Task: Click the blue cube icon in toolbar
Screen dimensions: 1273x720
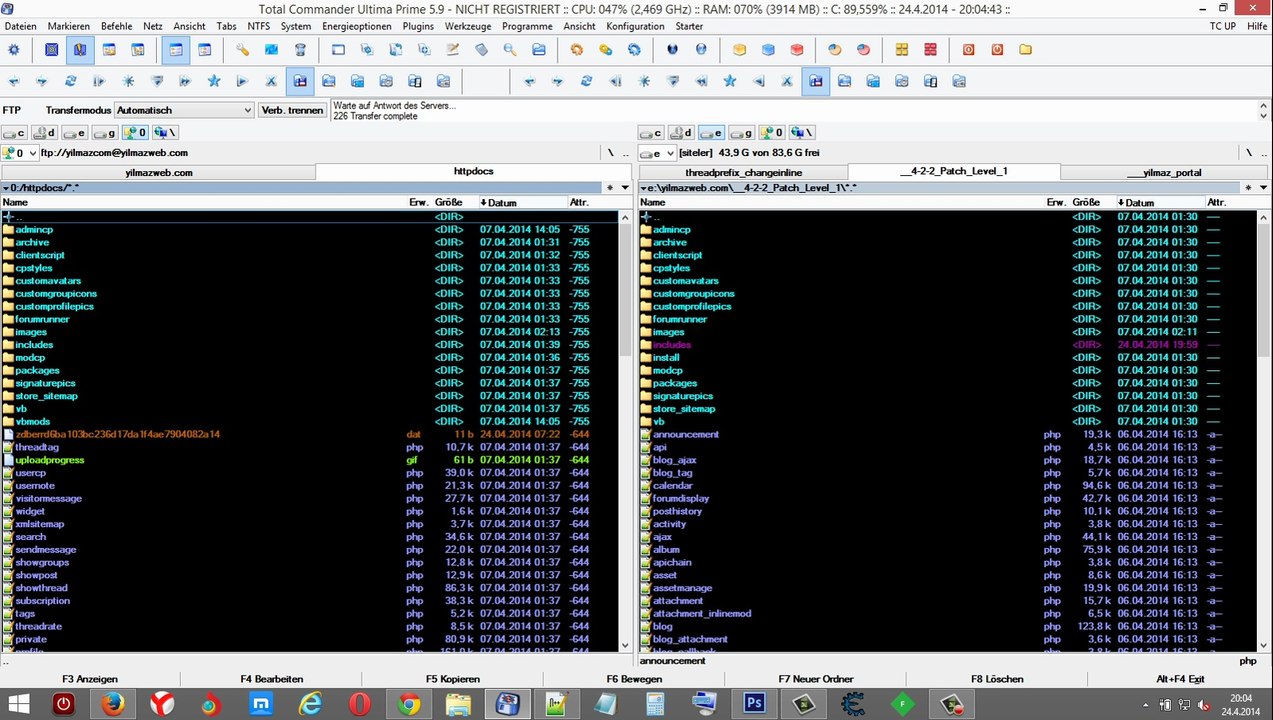Action: coord(768,49)
